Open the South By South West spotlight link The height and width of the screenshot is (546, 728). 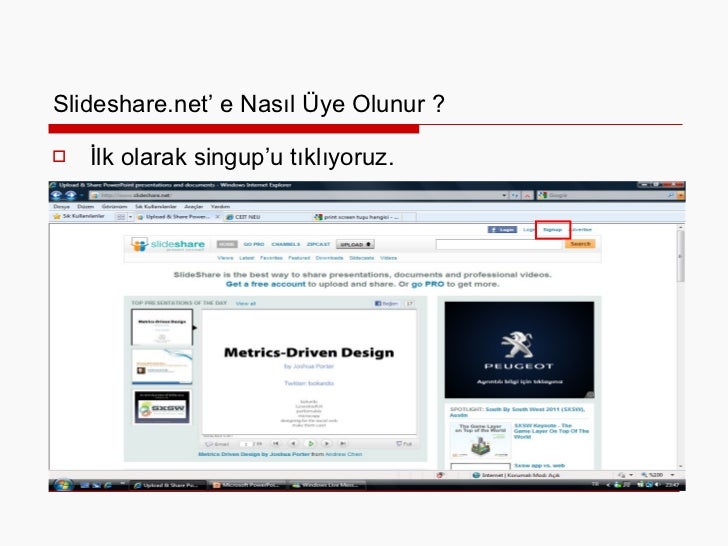(x=517, y=412)
